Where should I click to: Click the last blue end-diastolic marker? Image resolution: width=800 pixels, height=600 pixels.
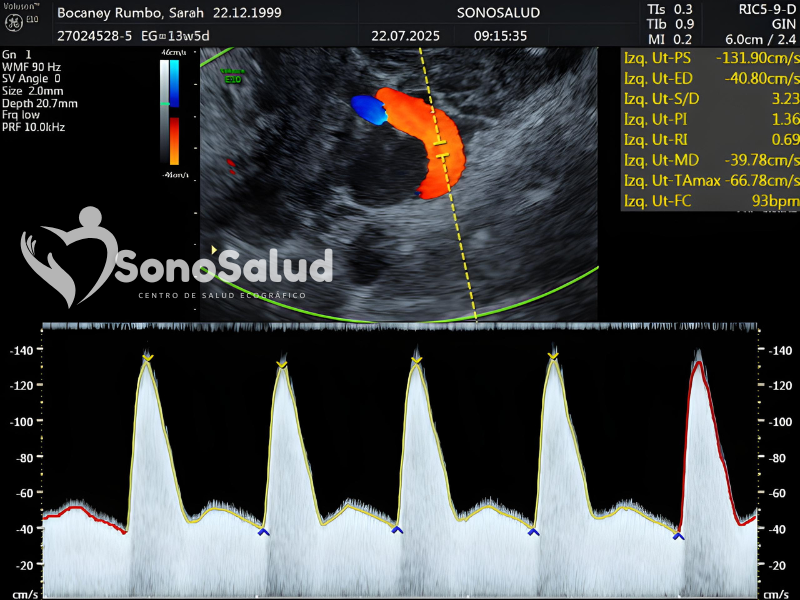[x=679, y=537]
